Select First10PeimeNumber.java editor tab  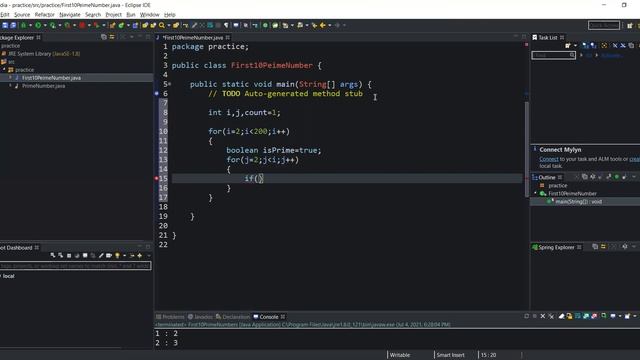click(x=193, y=38)
